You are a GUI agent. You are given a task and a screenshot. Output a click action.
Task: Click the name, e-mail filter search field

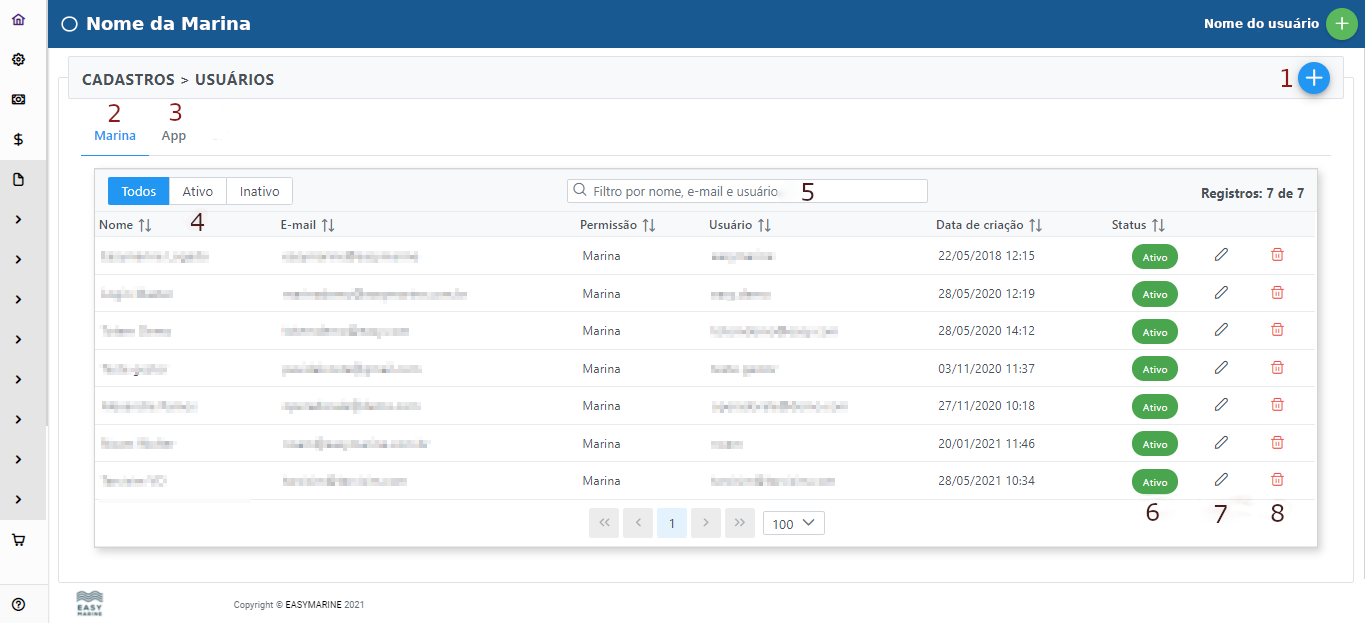tap(750, 191)
